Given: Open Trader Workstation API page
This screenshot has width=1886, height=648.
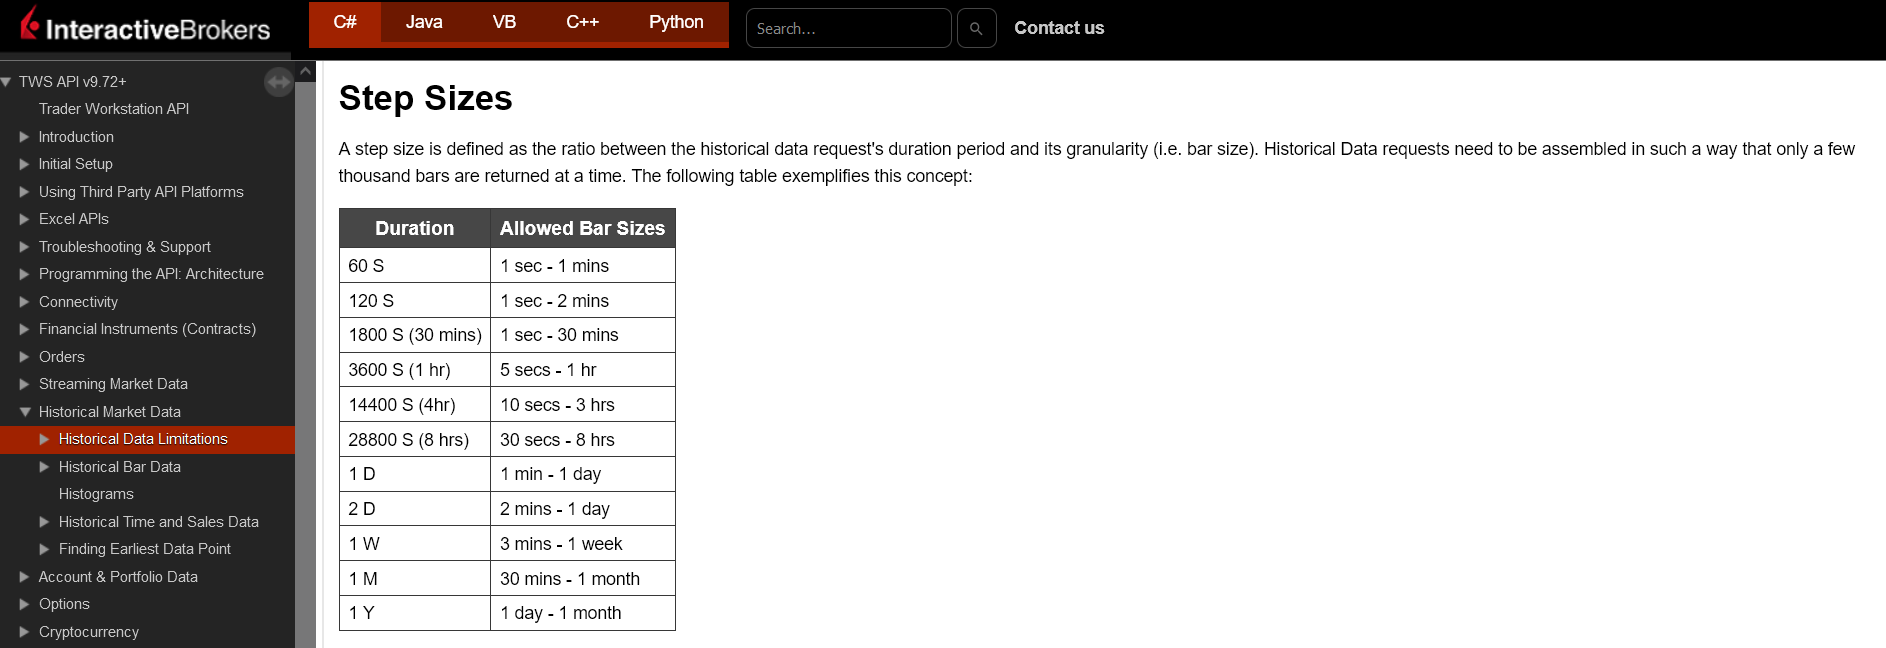Looking at the screenshot, I should (114, 109).
